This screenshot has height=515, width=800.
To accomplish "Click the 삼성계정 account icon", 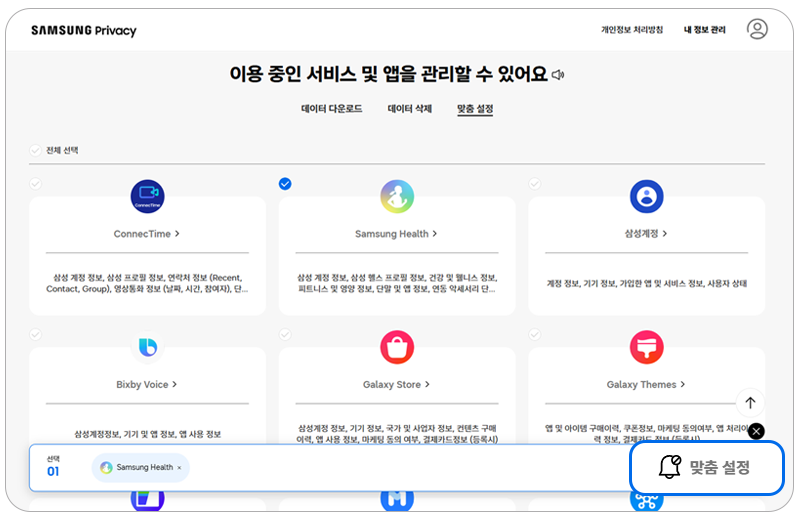I will 646,197.
